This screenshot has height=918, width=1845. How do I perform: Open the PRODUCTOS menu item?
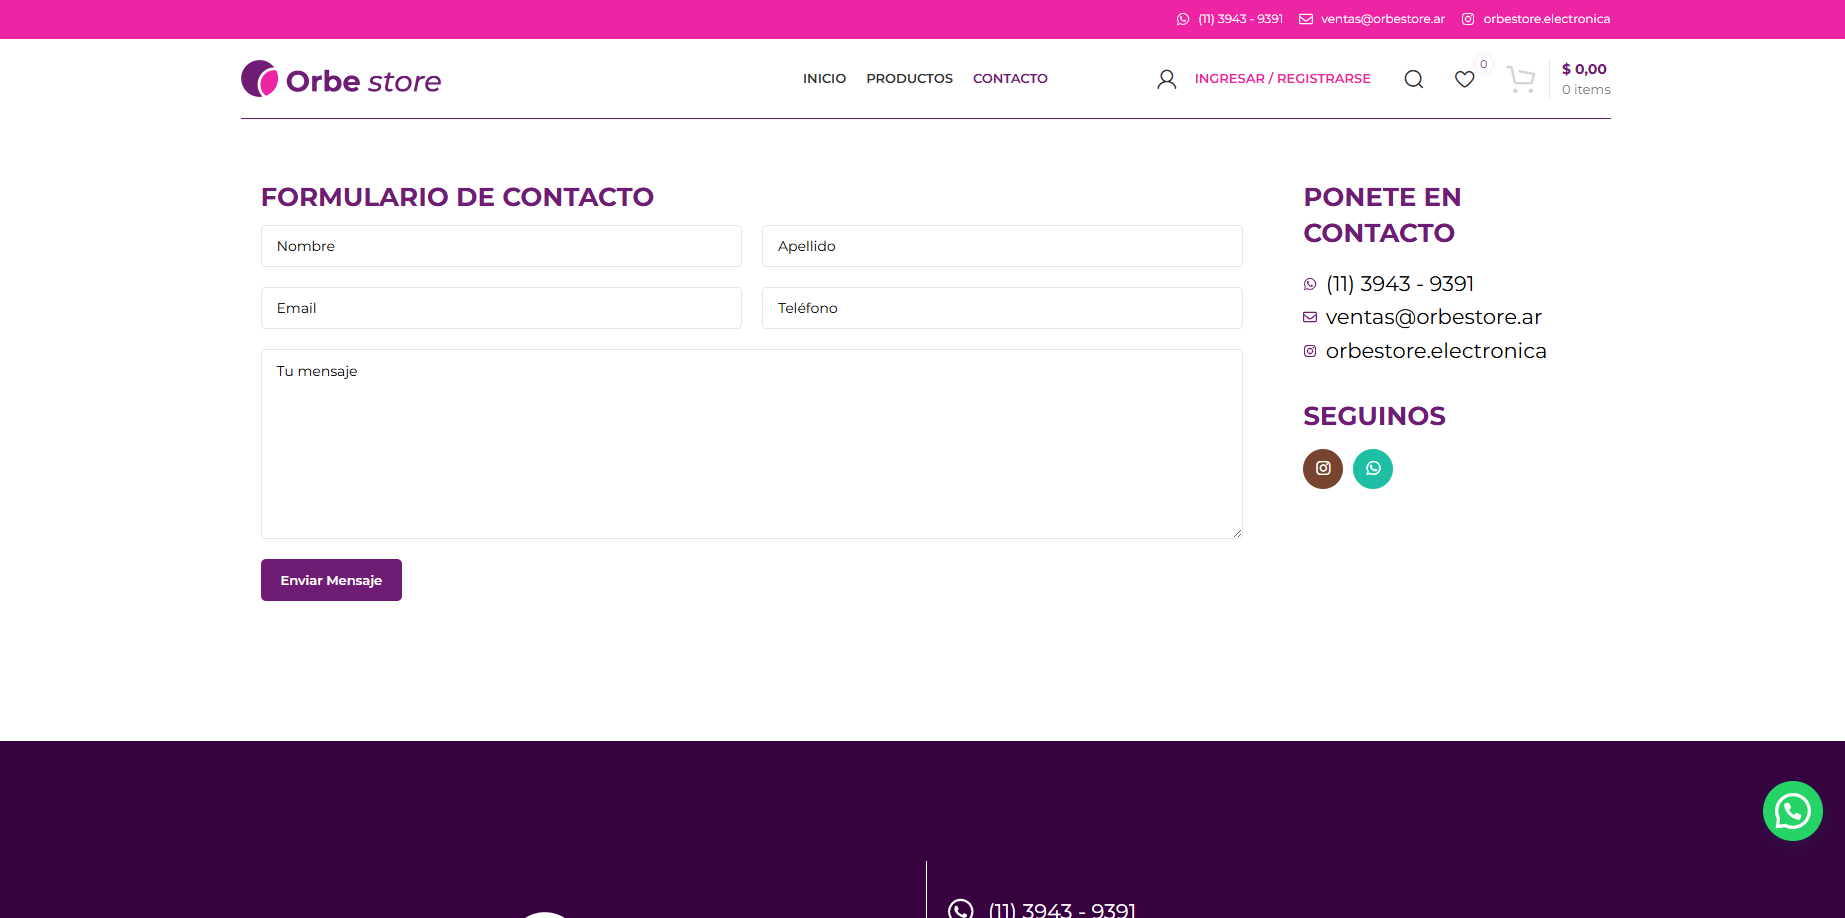click(x=909, y=79)
